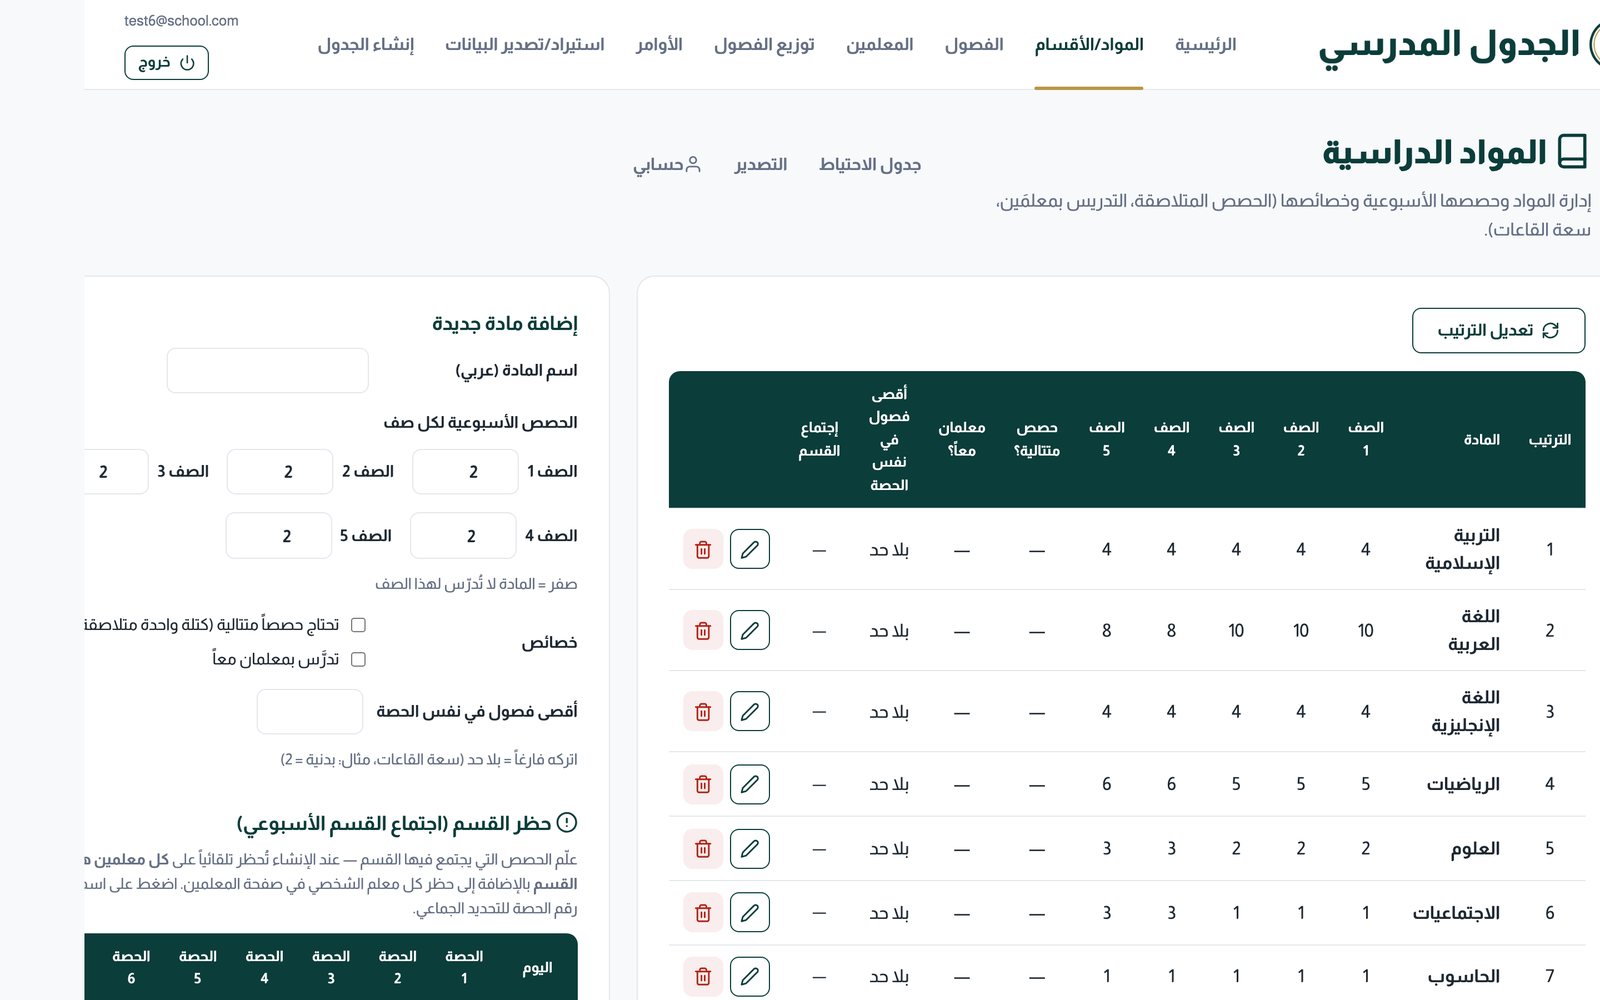Viewport: 1600px width, 1000px height.
Task: Click بلا حد in the الرياضيات row
Action: [x=889, y=784]
